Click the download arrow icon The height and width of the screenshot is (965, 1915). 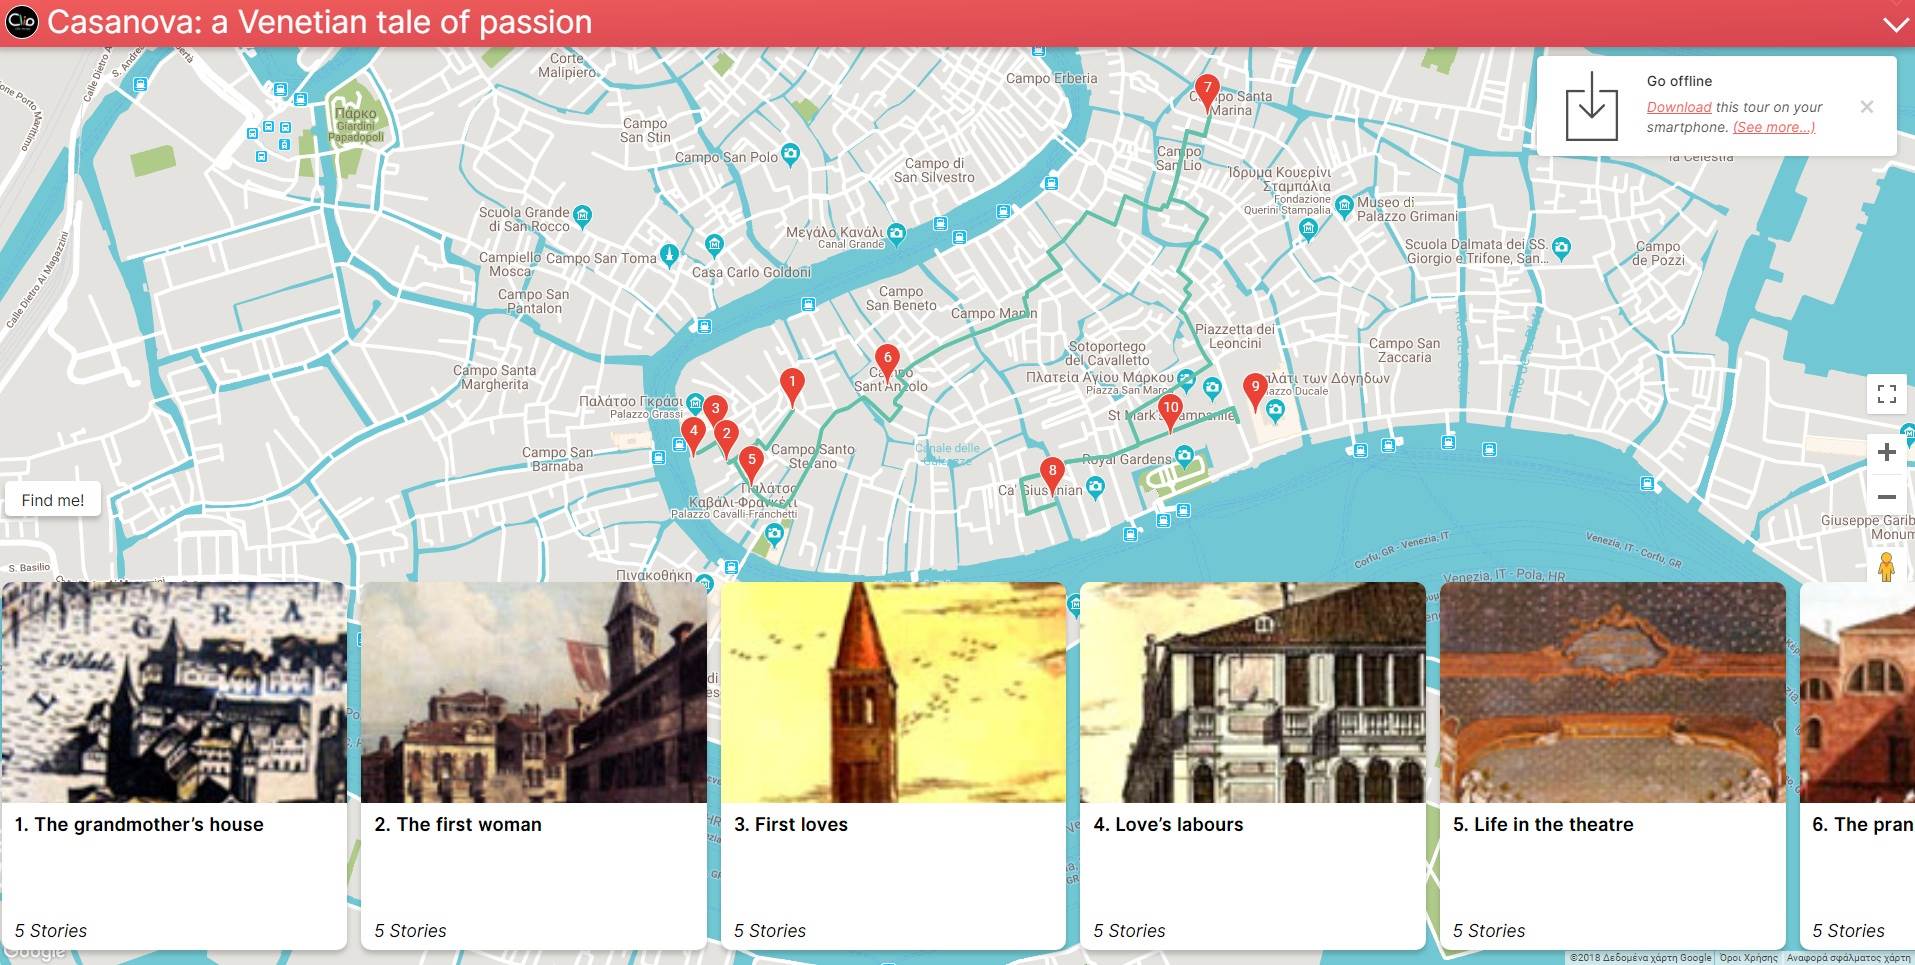pos(1591,106)
